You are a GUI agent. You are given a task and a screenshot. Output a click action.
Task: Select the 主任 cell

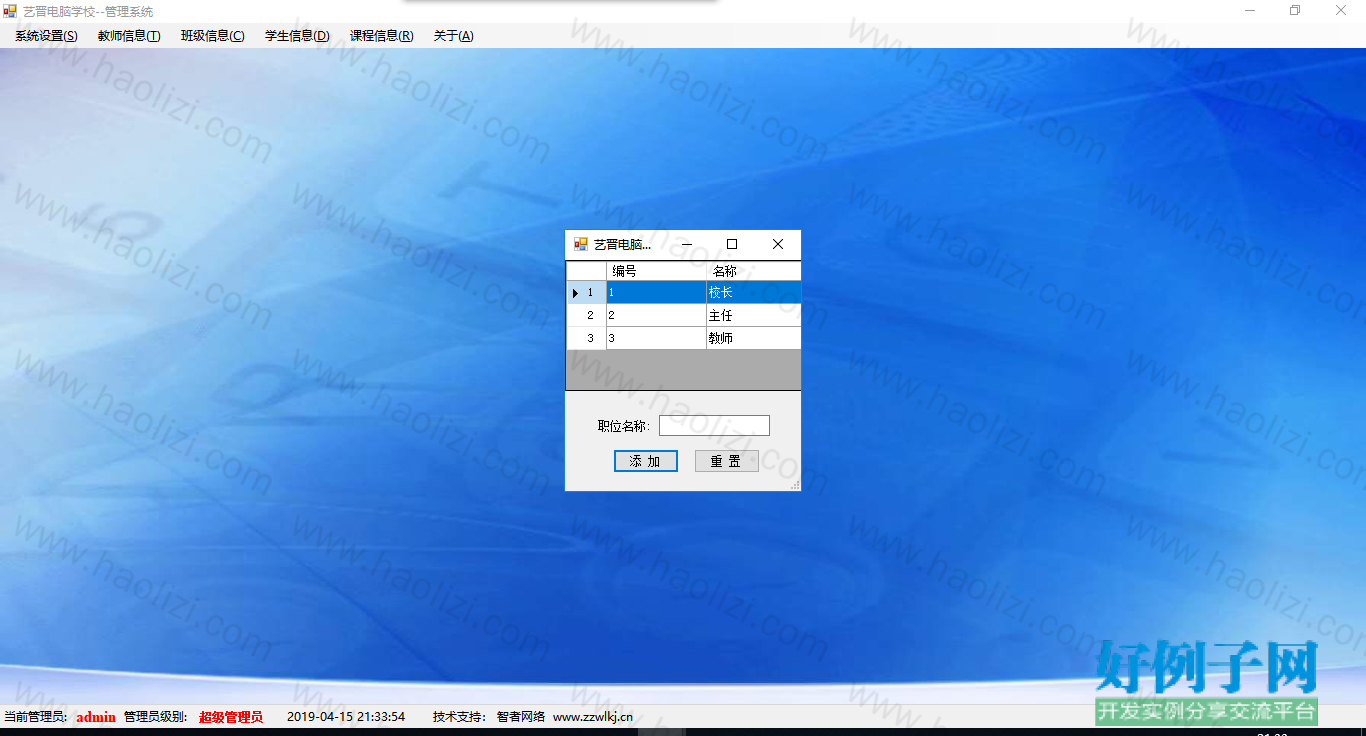pos(753,315)
